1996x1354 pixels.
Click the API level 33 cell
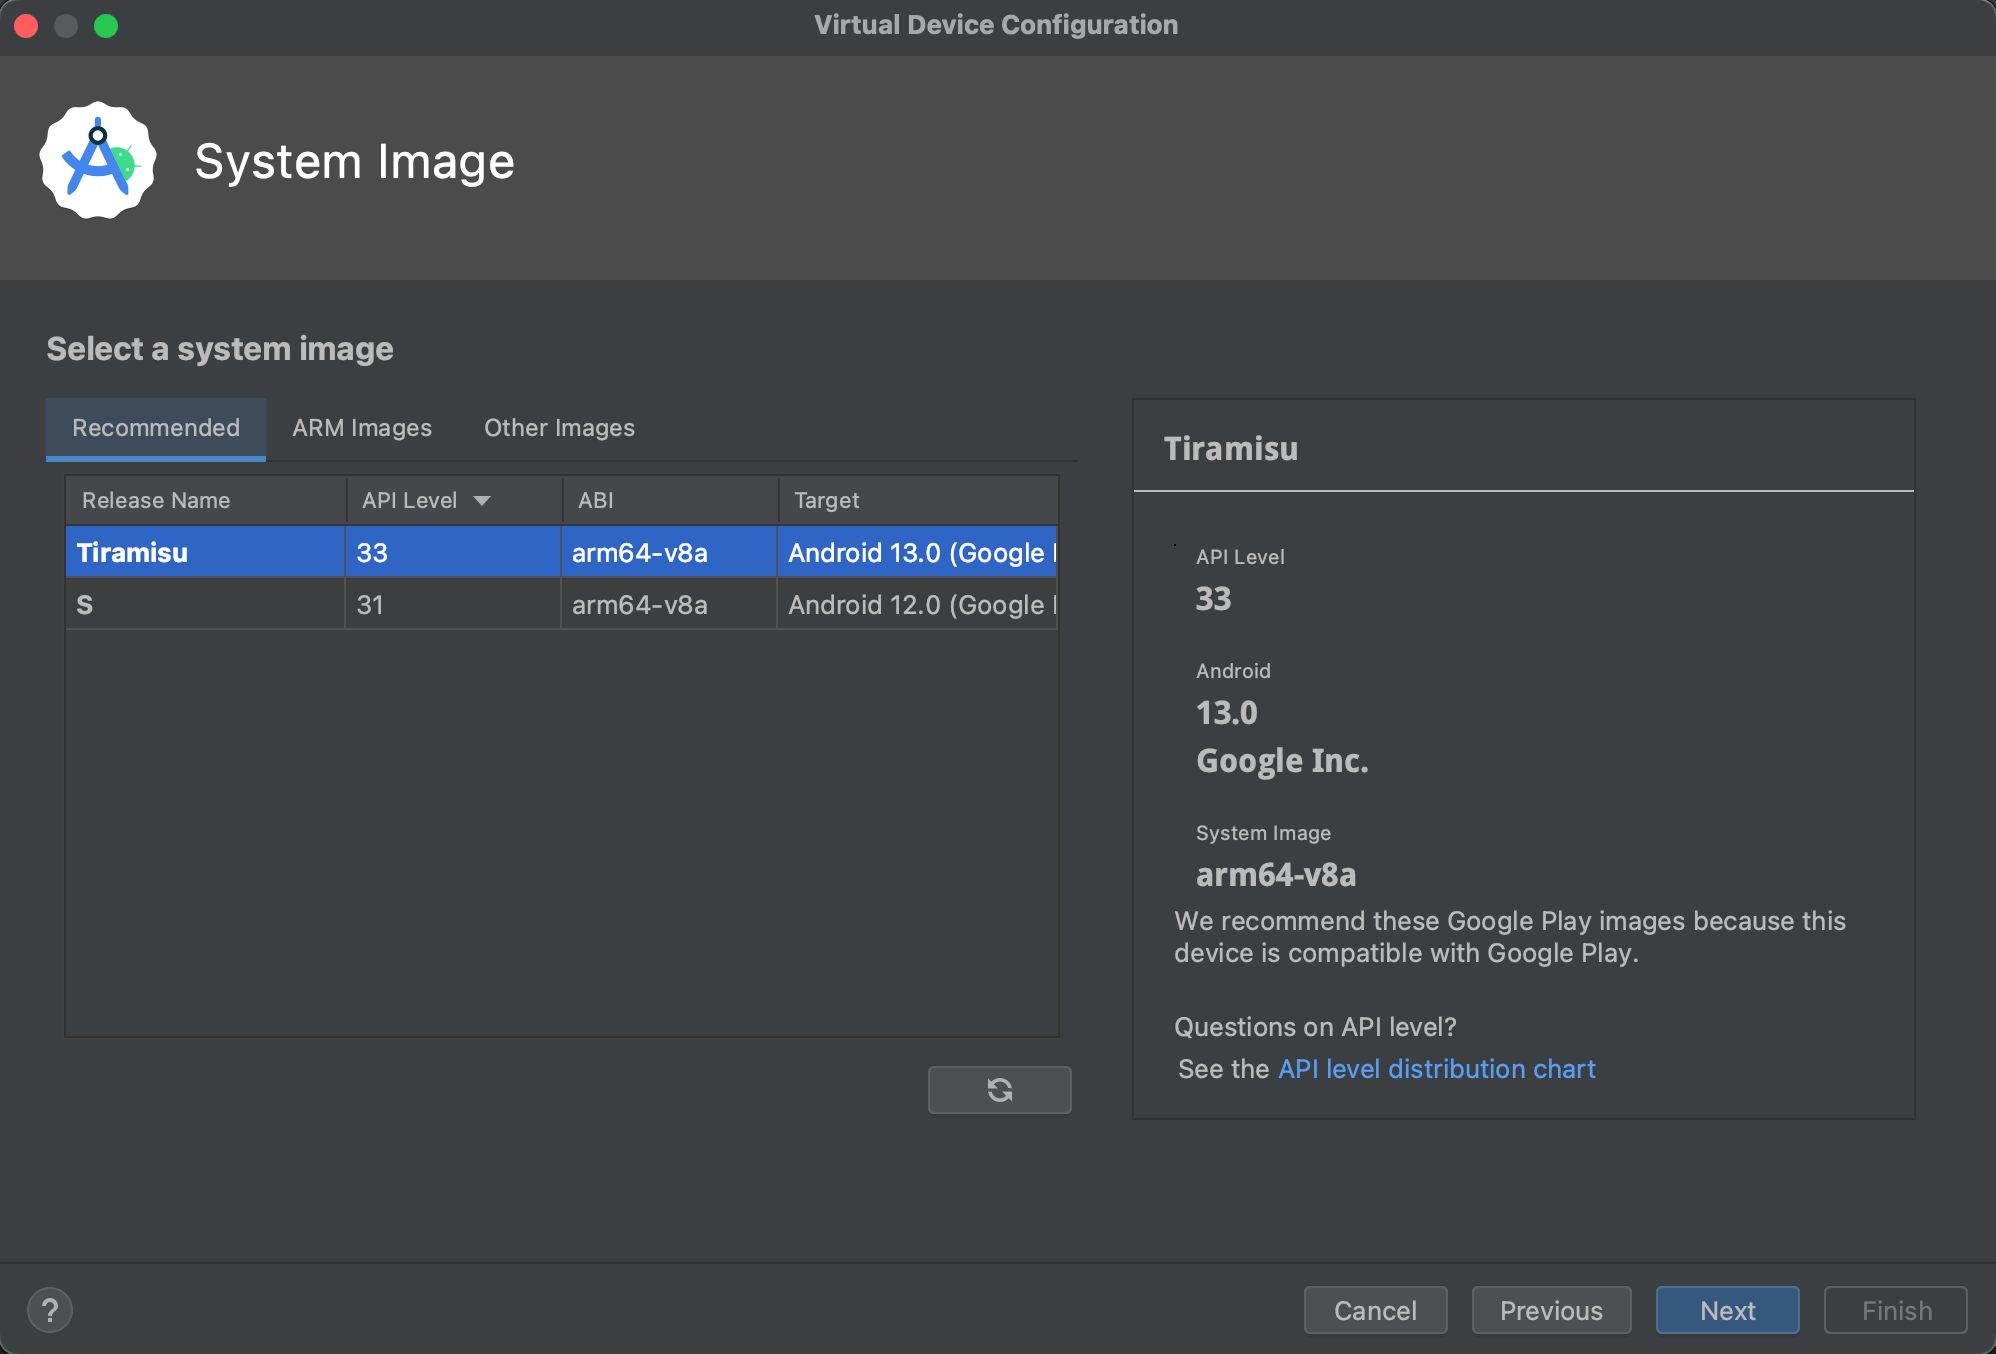(x=452, y=552)
